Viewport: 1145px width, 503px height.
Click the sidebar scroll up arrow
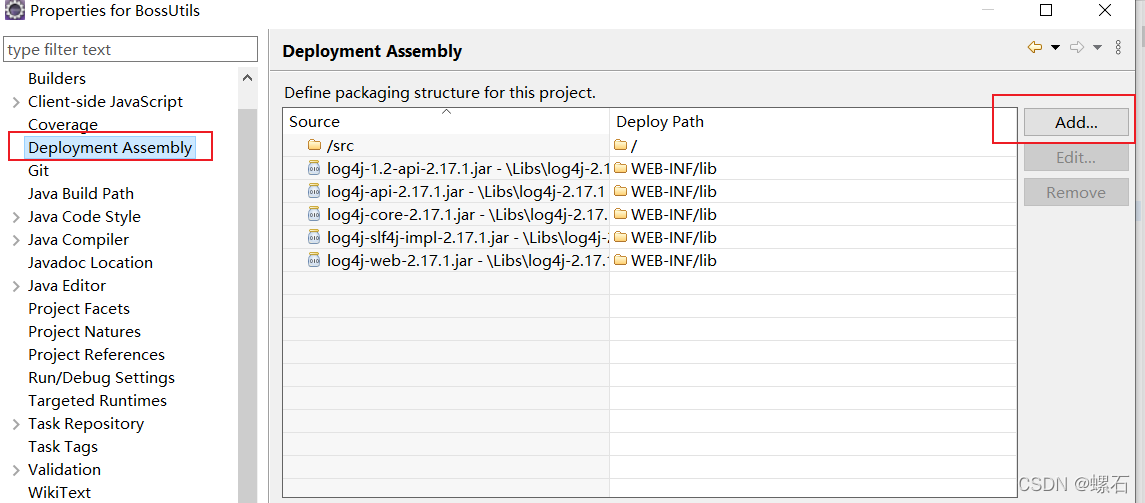(248, 77)
